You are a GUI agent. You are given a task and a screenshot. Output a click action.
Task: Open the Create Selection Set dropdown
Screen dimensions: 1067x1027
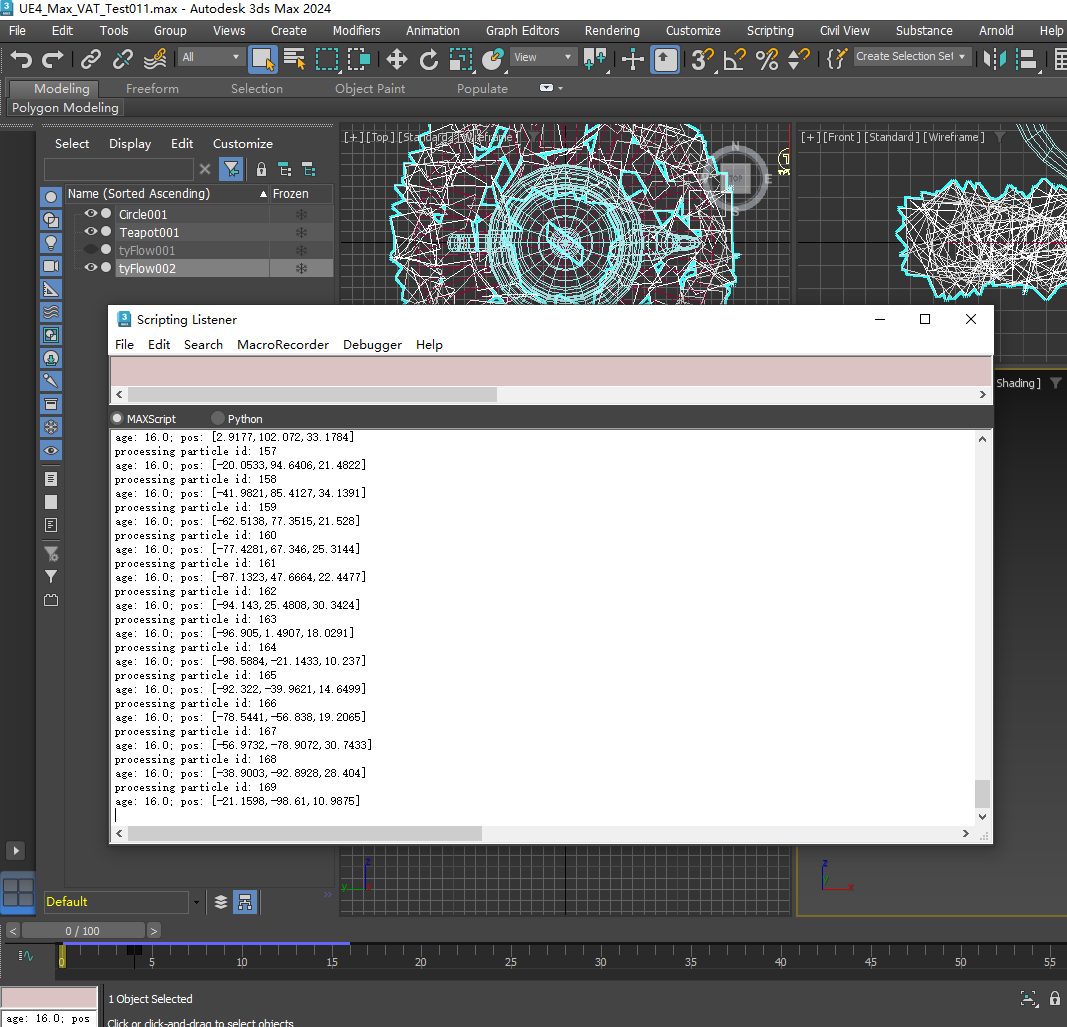911,56
